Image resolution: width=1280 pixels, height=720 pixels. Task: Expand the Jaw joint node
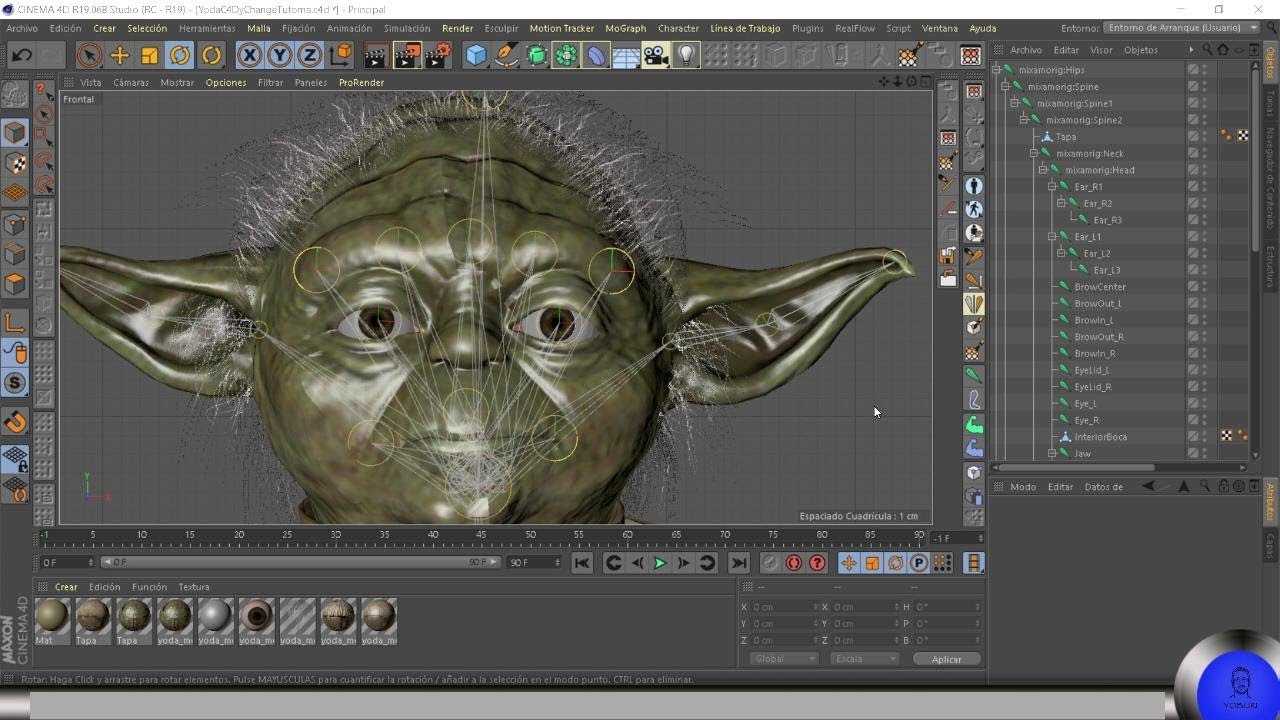pos(1052,454)
